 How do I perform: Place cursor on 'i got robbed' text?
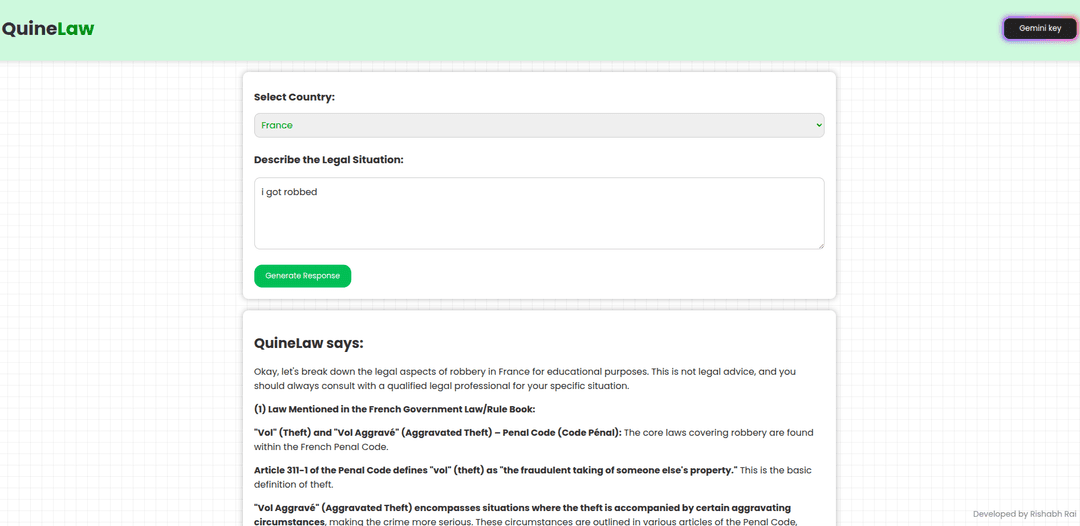click(x=289, y=192)
